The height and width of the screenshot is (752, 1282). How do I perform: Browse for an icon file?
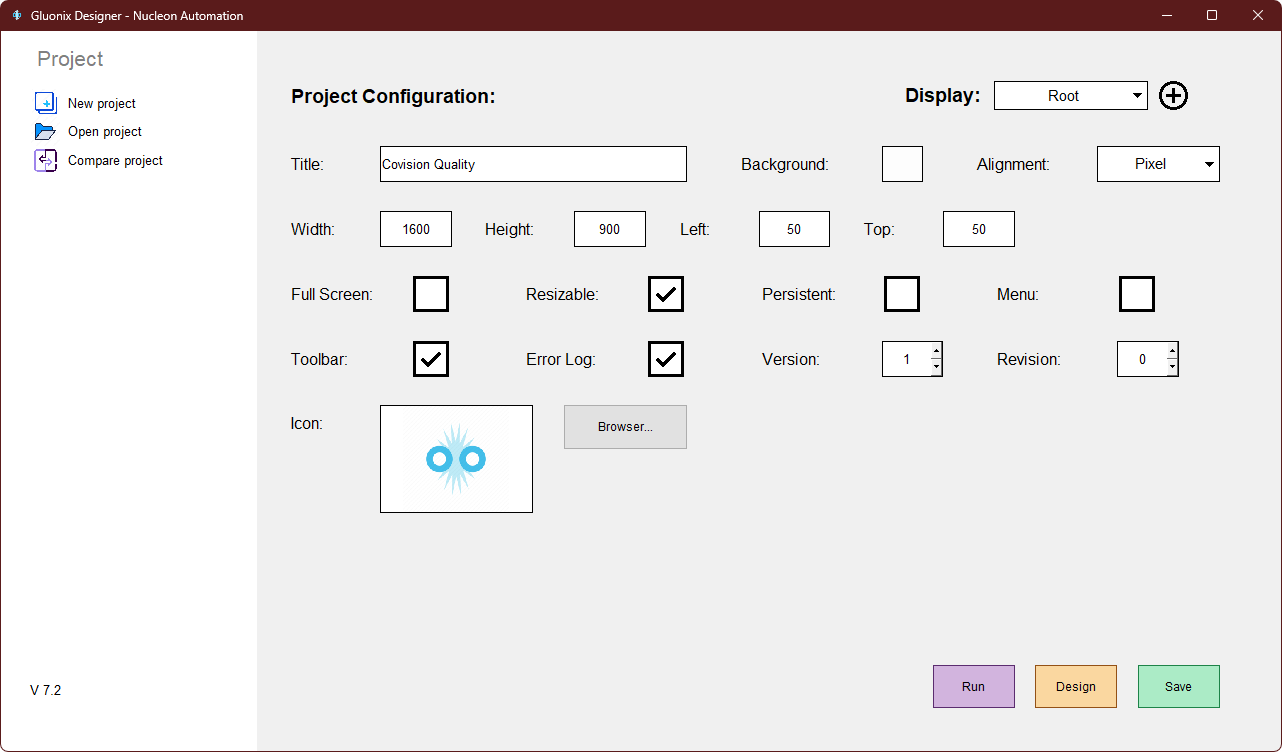(625, 427)
